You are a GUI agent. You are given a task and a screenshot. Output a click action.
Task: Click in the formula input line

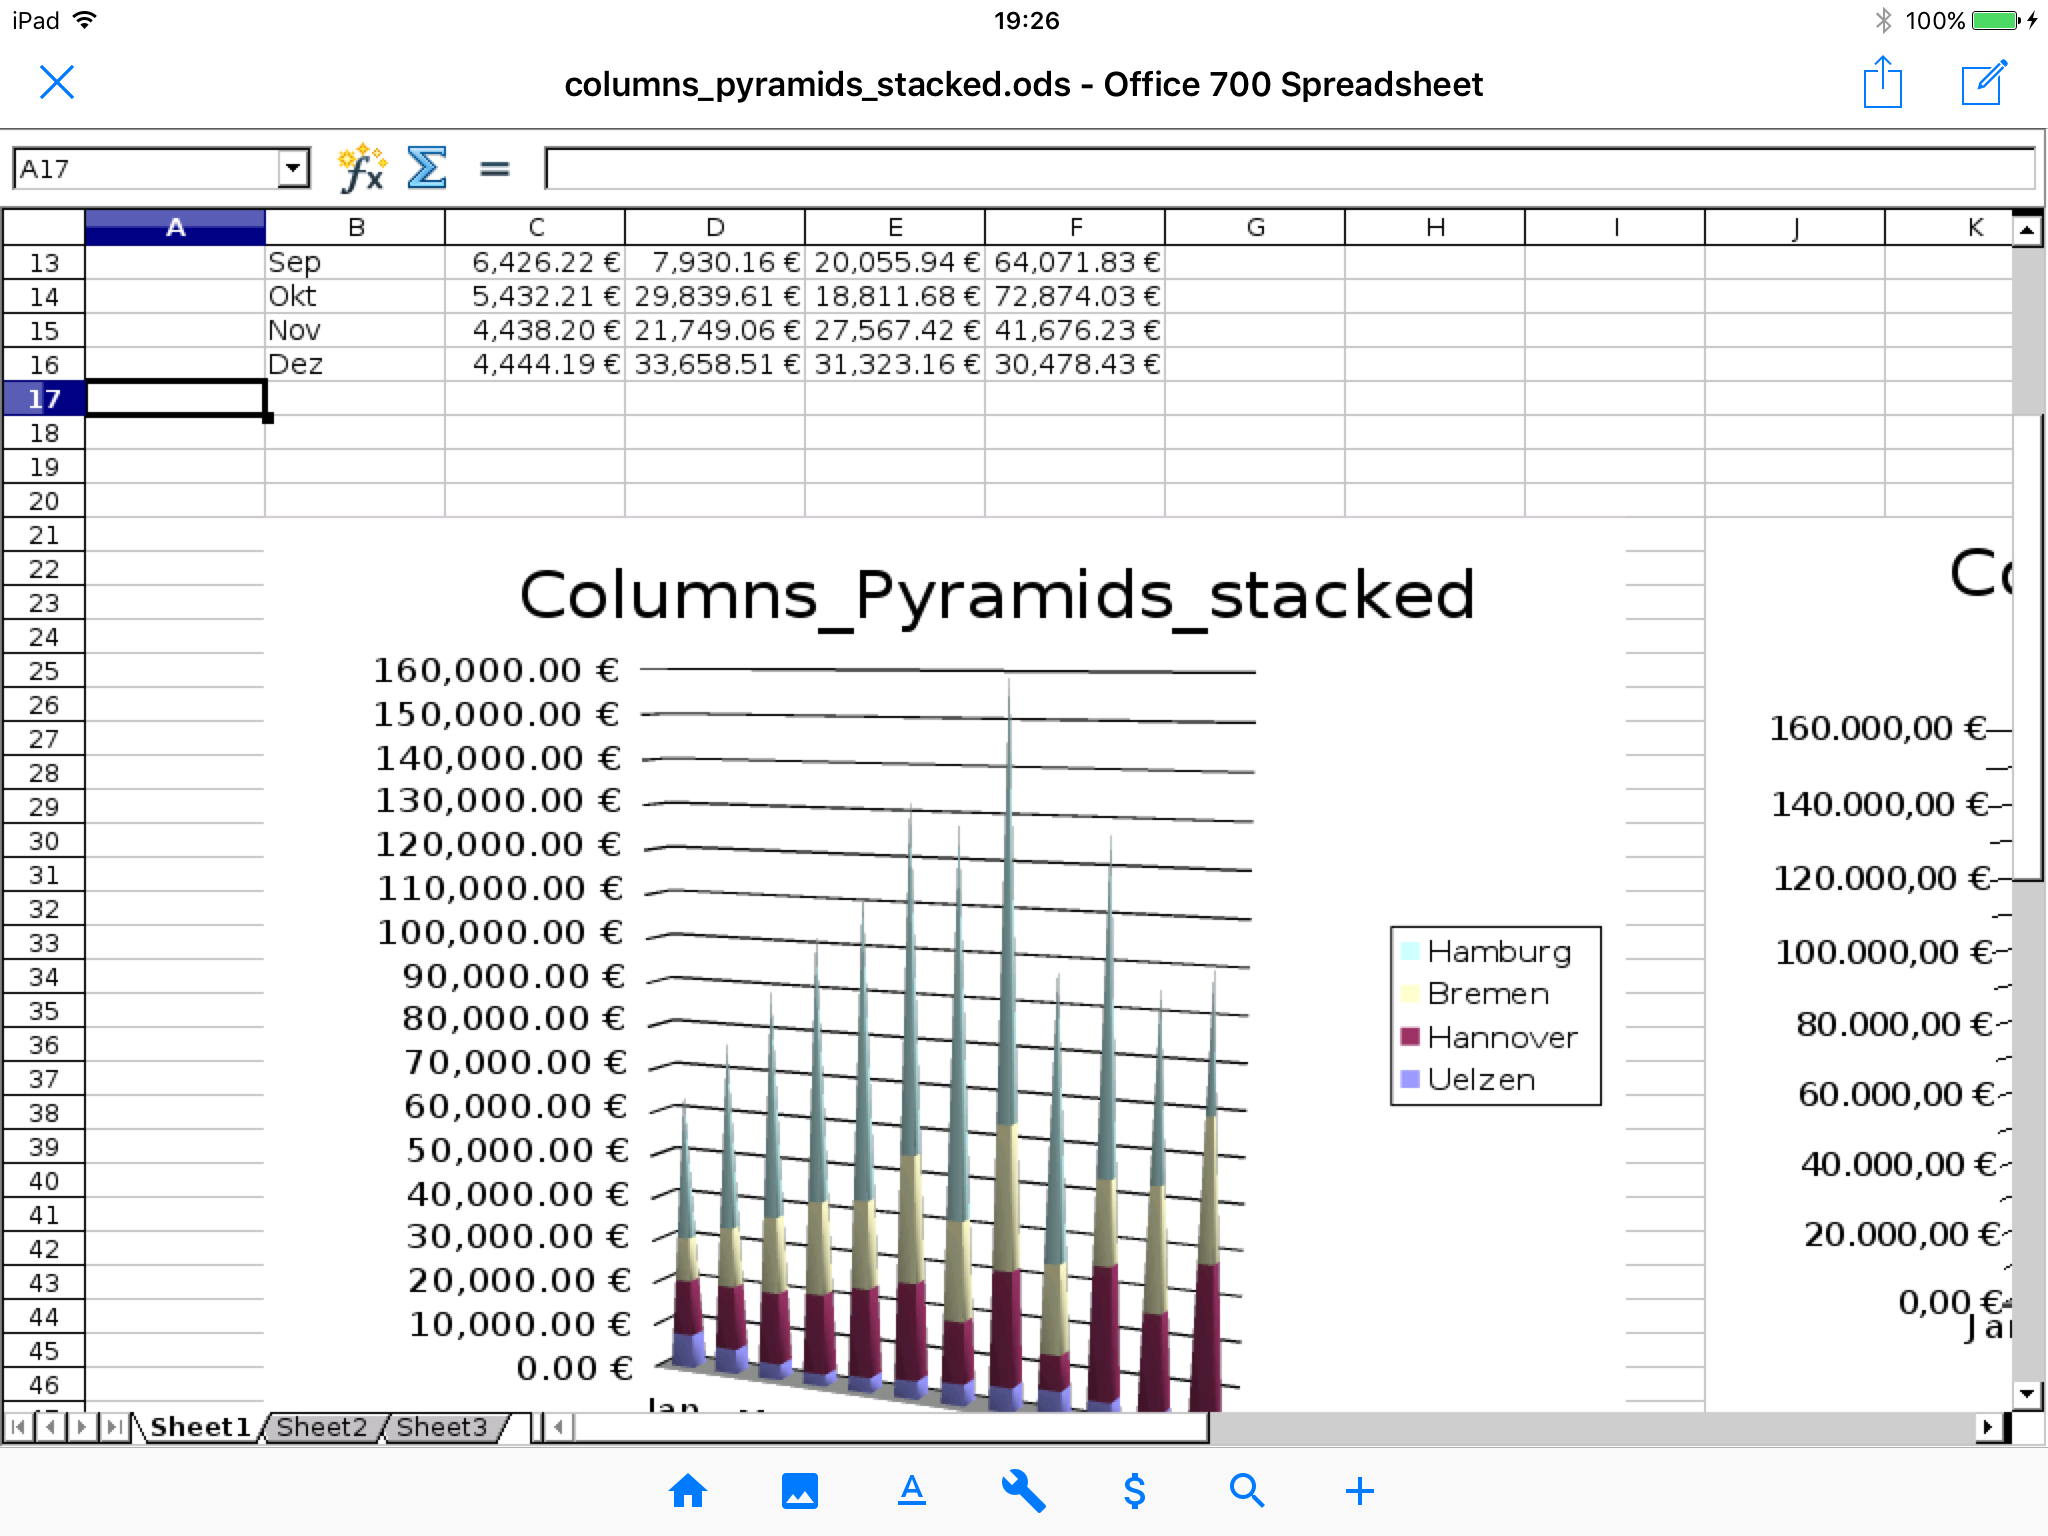point(1290,168)
